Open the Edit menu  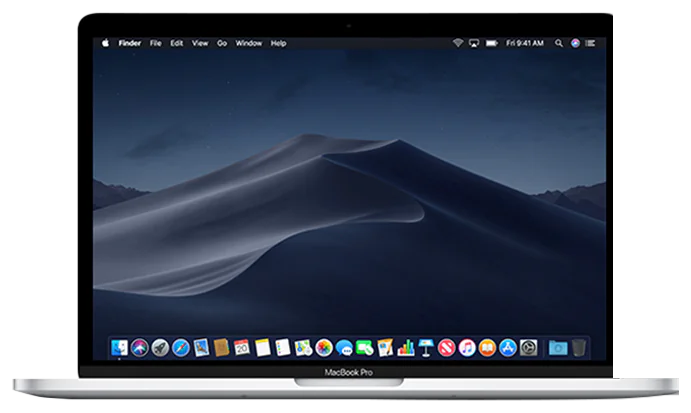click(x=177, y=43)
